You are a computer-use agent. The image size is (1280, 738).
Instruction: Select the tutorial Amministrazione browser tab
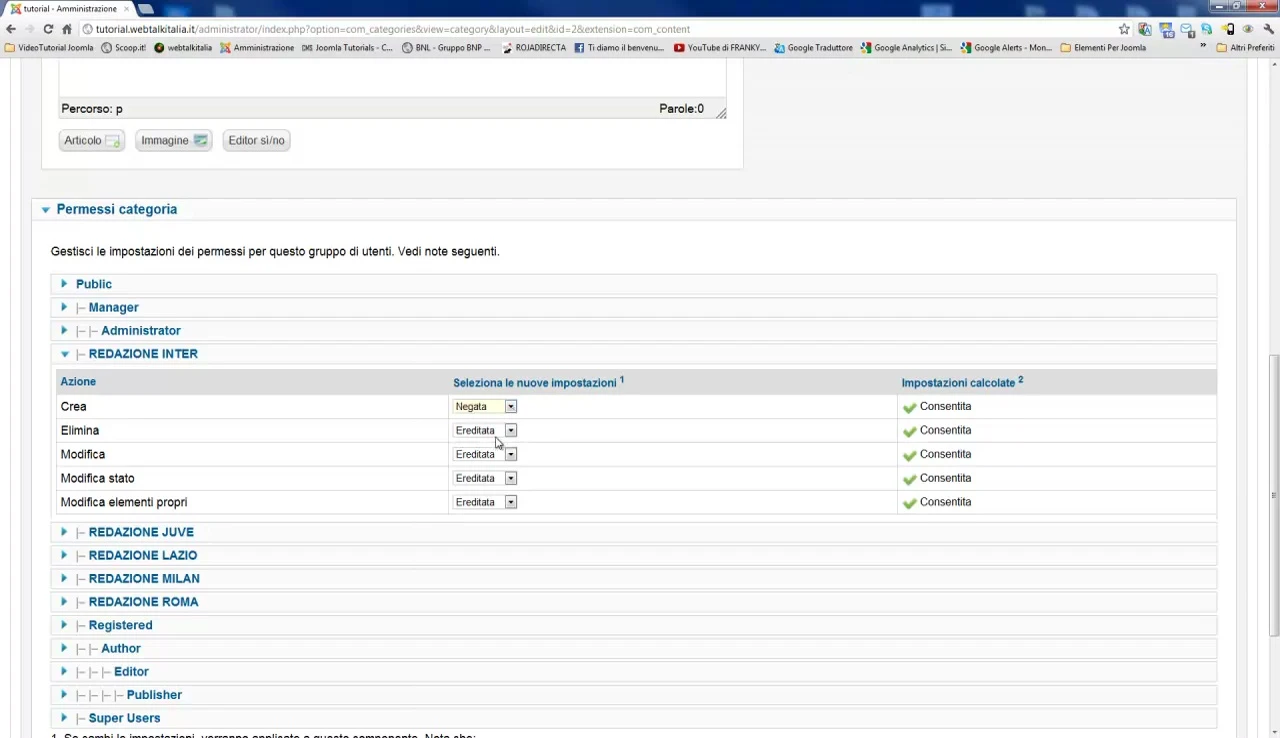tap(70, 8)
